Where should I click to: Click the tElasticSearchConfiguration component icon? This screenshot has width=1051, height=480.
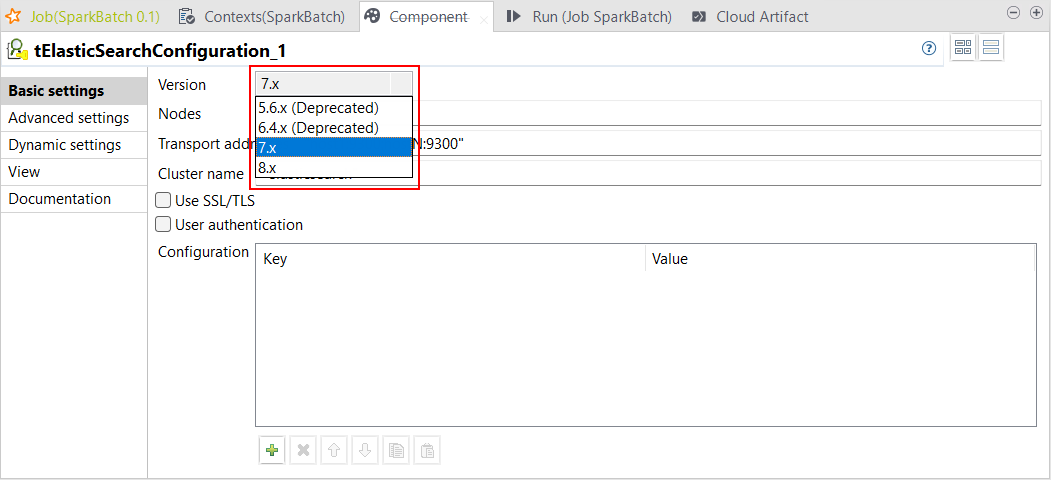(x=17, y=50)
